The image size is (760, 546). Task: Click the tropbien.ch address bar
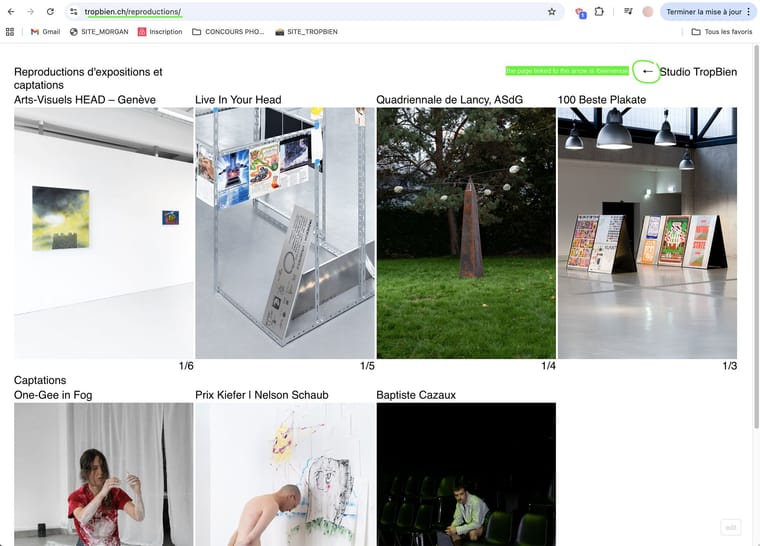(300, 12)
